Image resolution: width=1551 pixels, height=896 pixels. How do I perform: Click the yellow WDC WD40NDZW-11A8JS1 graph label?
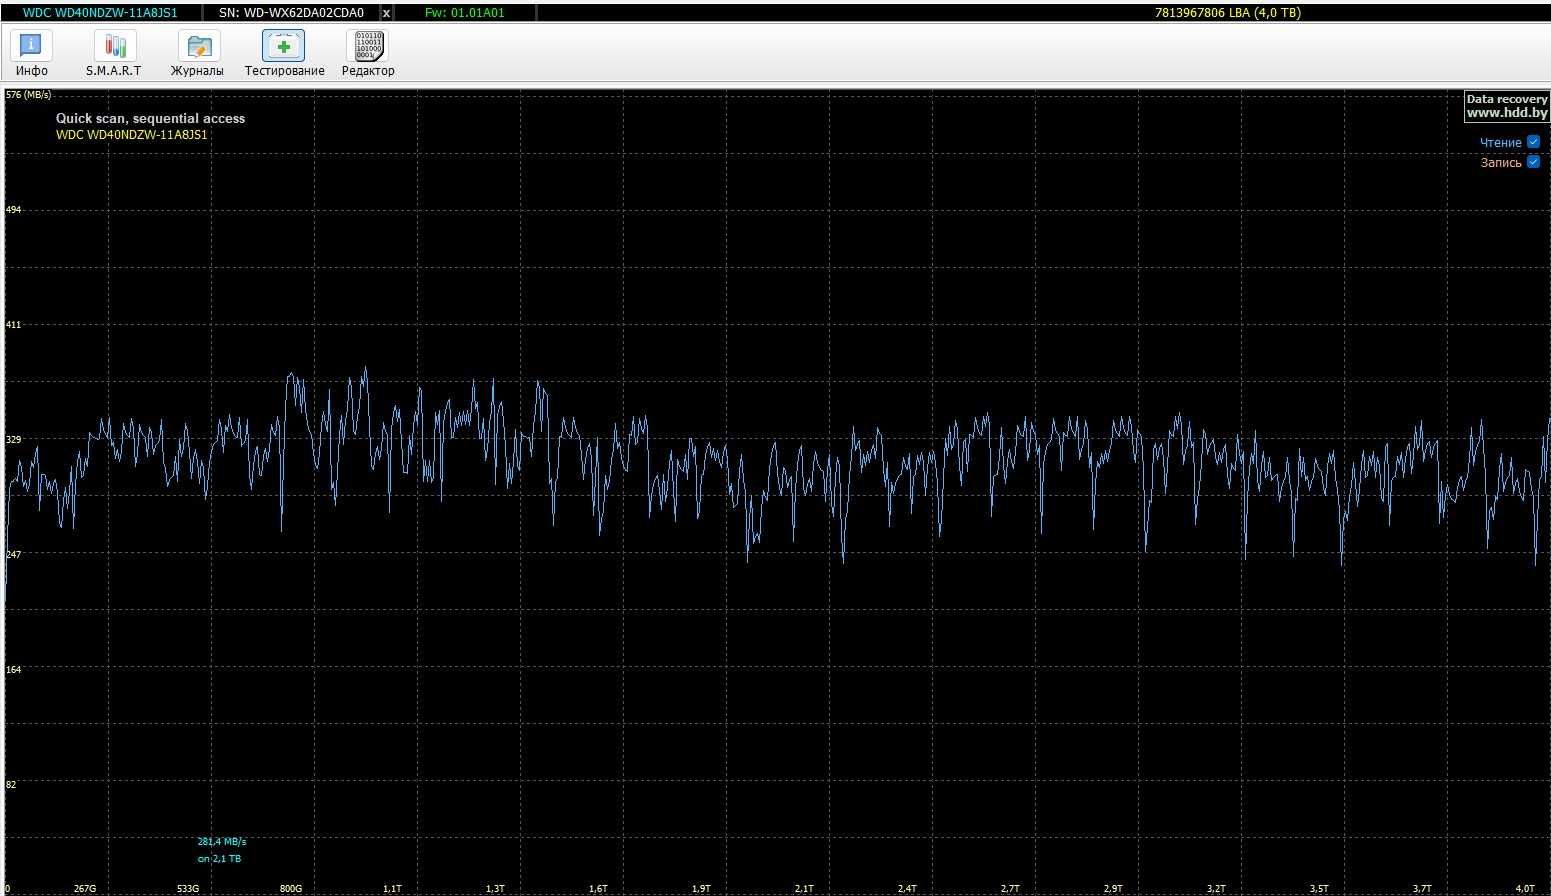(132, 134)
